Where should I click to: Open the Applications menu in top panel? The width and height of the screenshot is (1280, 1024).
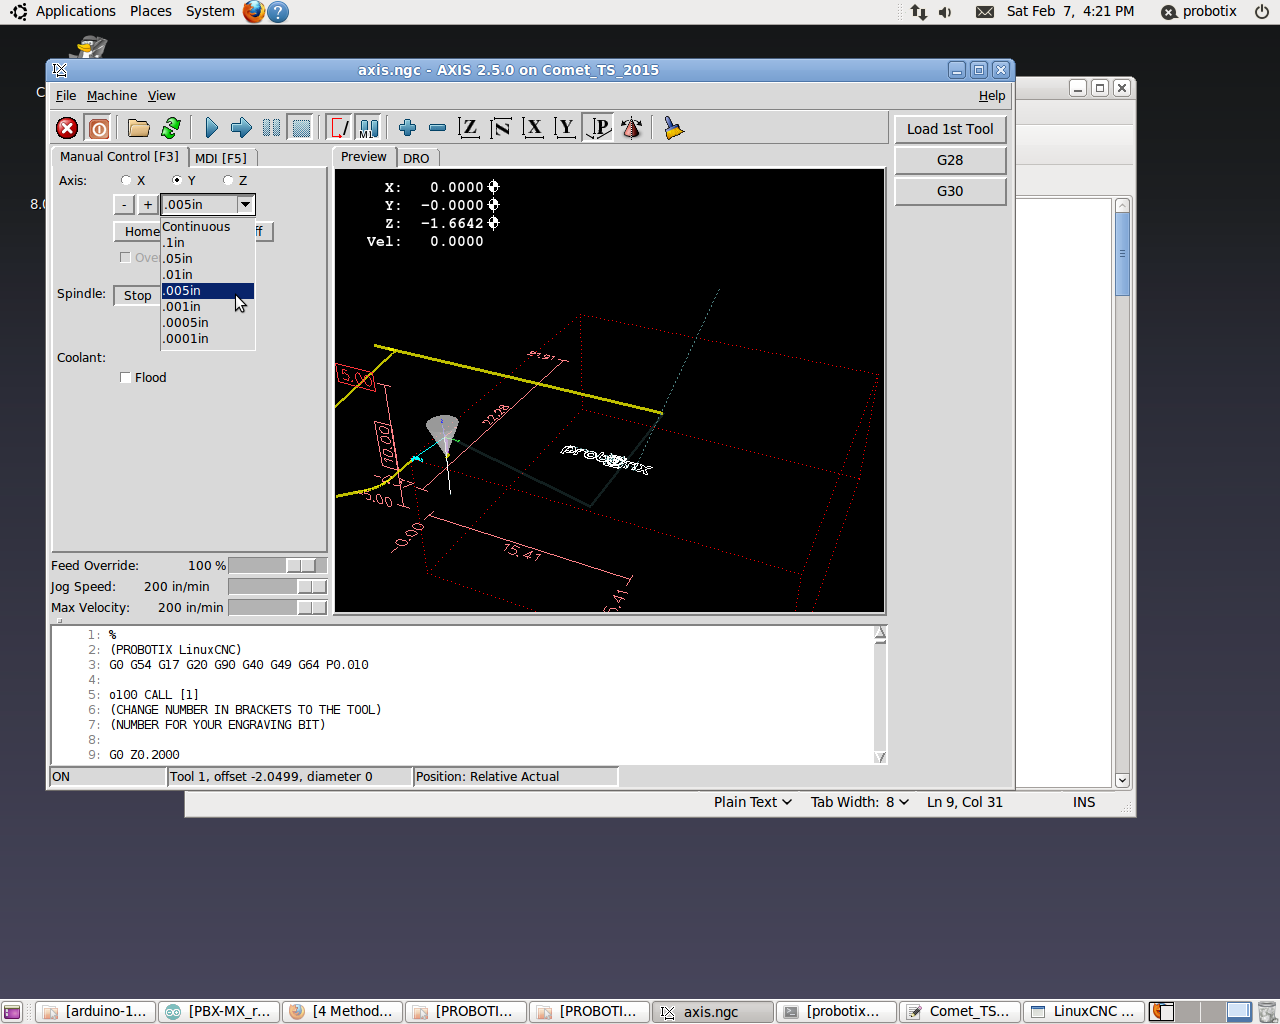pos(75,11)
